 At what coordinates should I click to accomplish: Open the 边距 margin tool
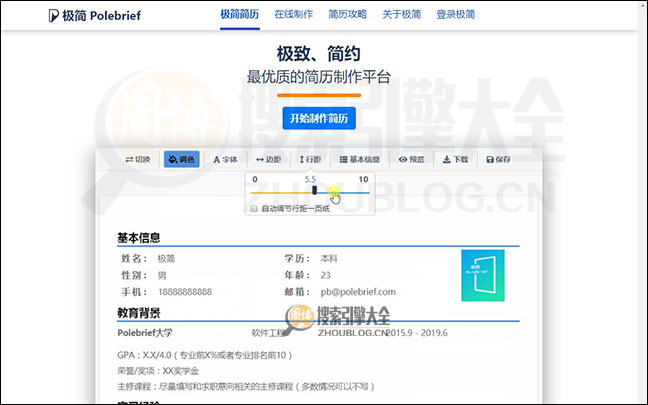[x=269, y=159]
